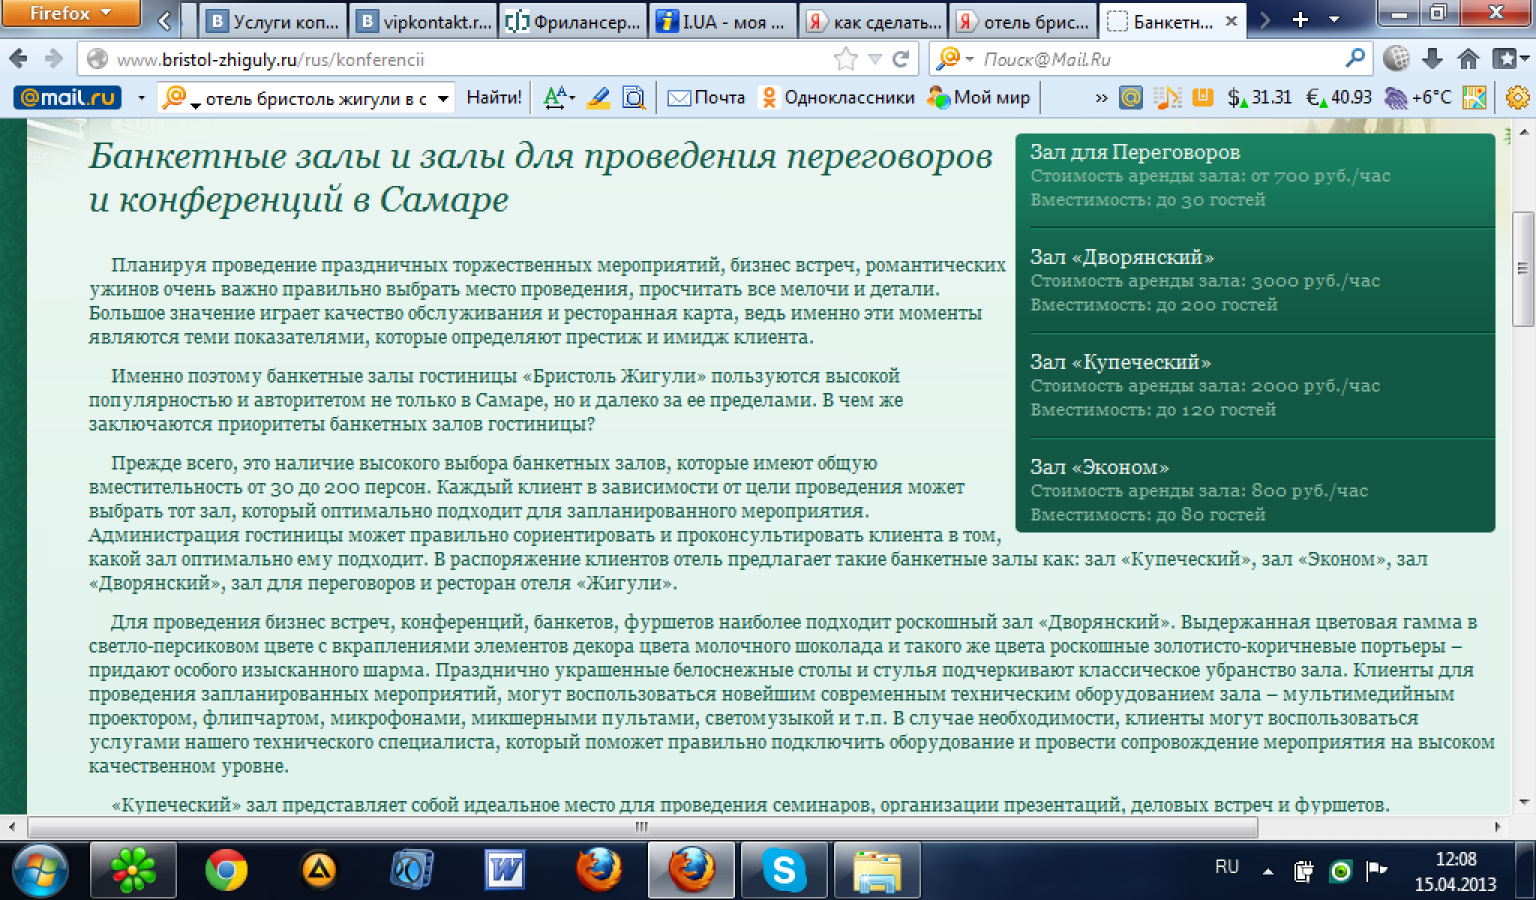This screenshot has width=1536, height=900.
Task: Open the Мой мир toolbar link
Action: pyautogui.click(x=979, y=97)
